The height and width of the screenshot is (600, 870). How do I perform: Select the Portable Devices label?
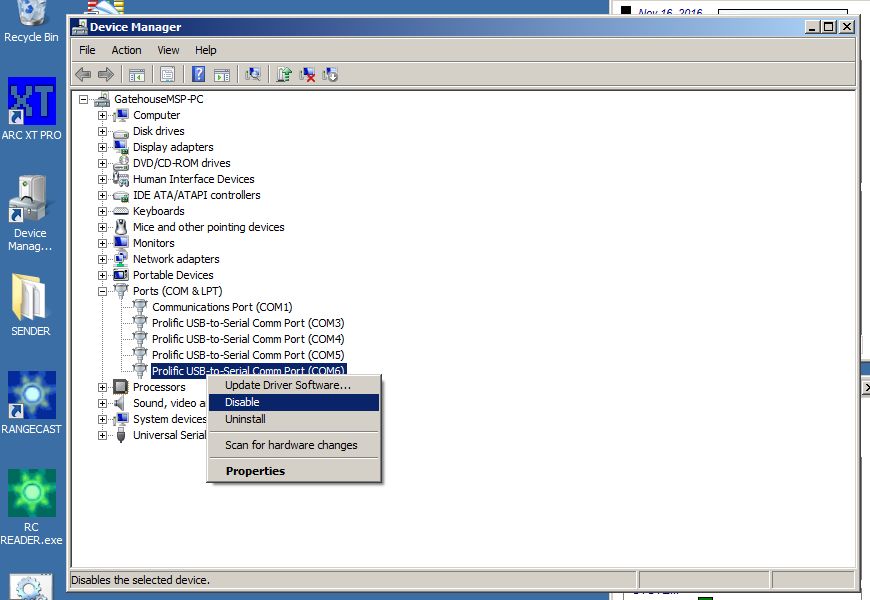[x=173, y=275]
